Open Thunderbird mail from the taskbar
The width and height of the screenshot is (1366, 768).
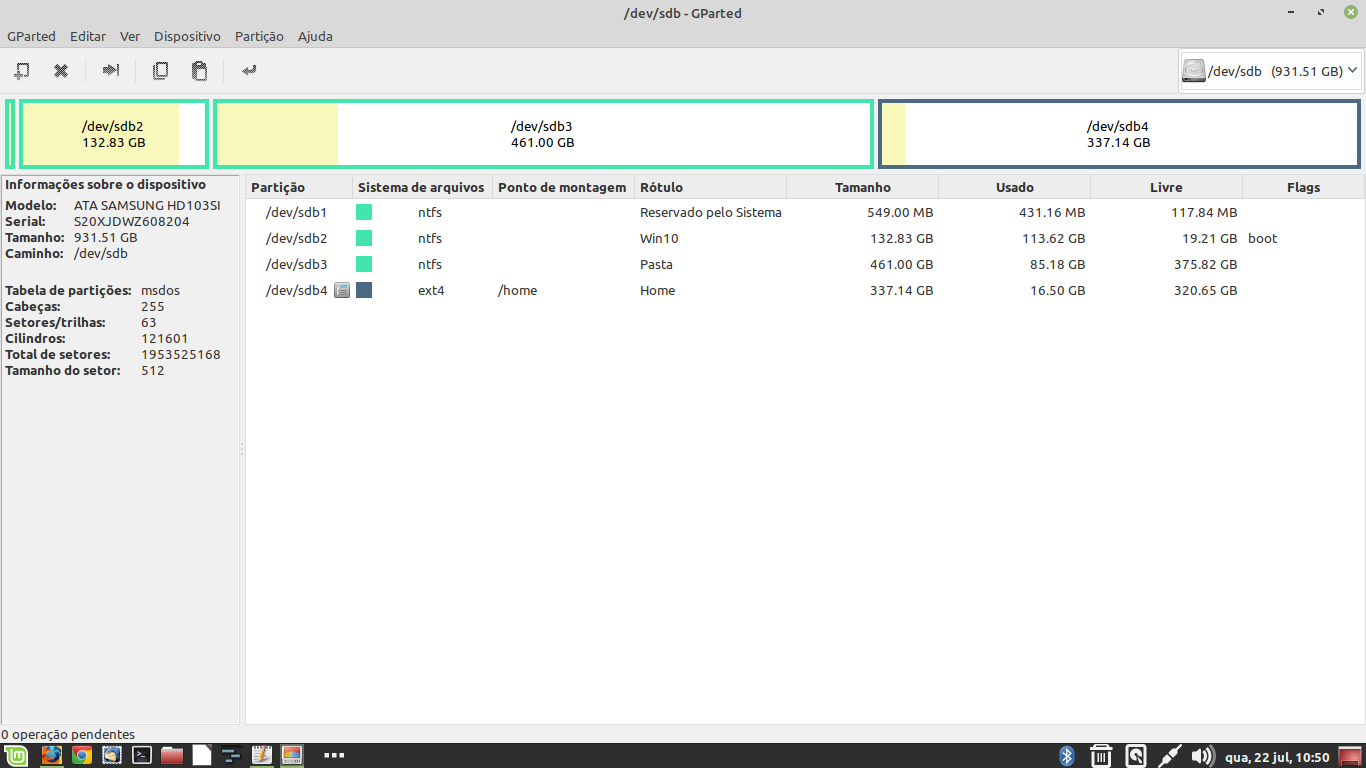[x=112, y=755]
